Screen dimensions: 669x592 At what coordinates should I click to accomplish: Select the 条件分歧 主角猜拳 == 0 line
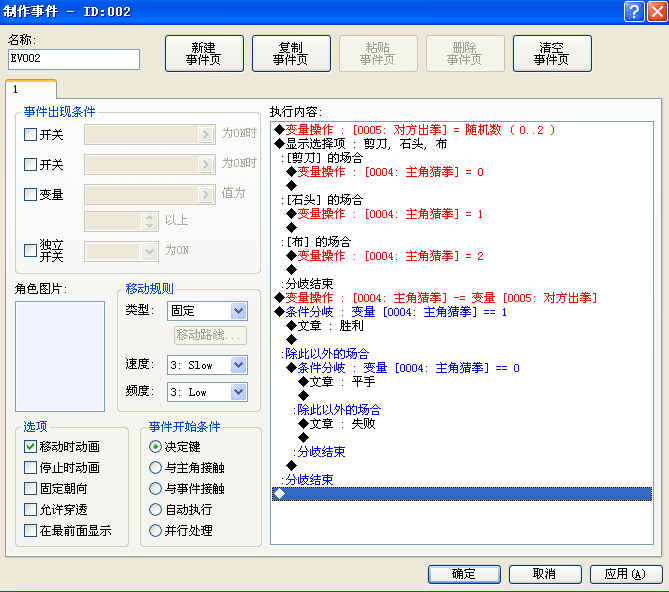pyautogui.click(x=462, y=368)
